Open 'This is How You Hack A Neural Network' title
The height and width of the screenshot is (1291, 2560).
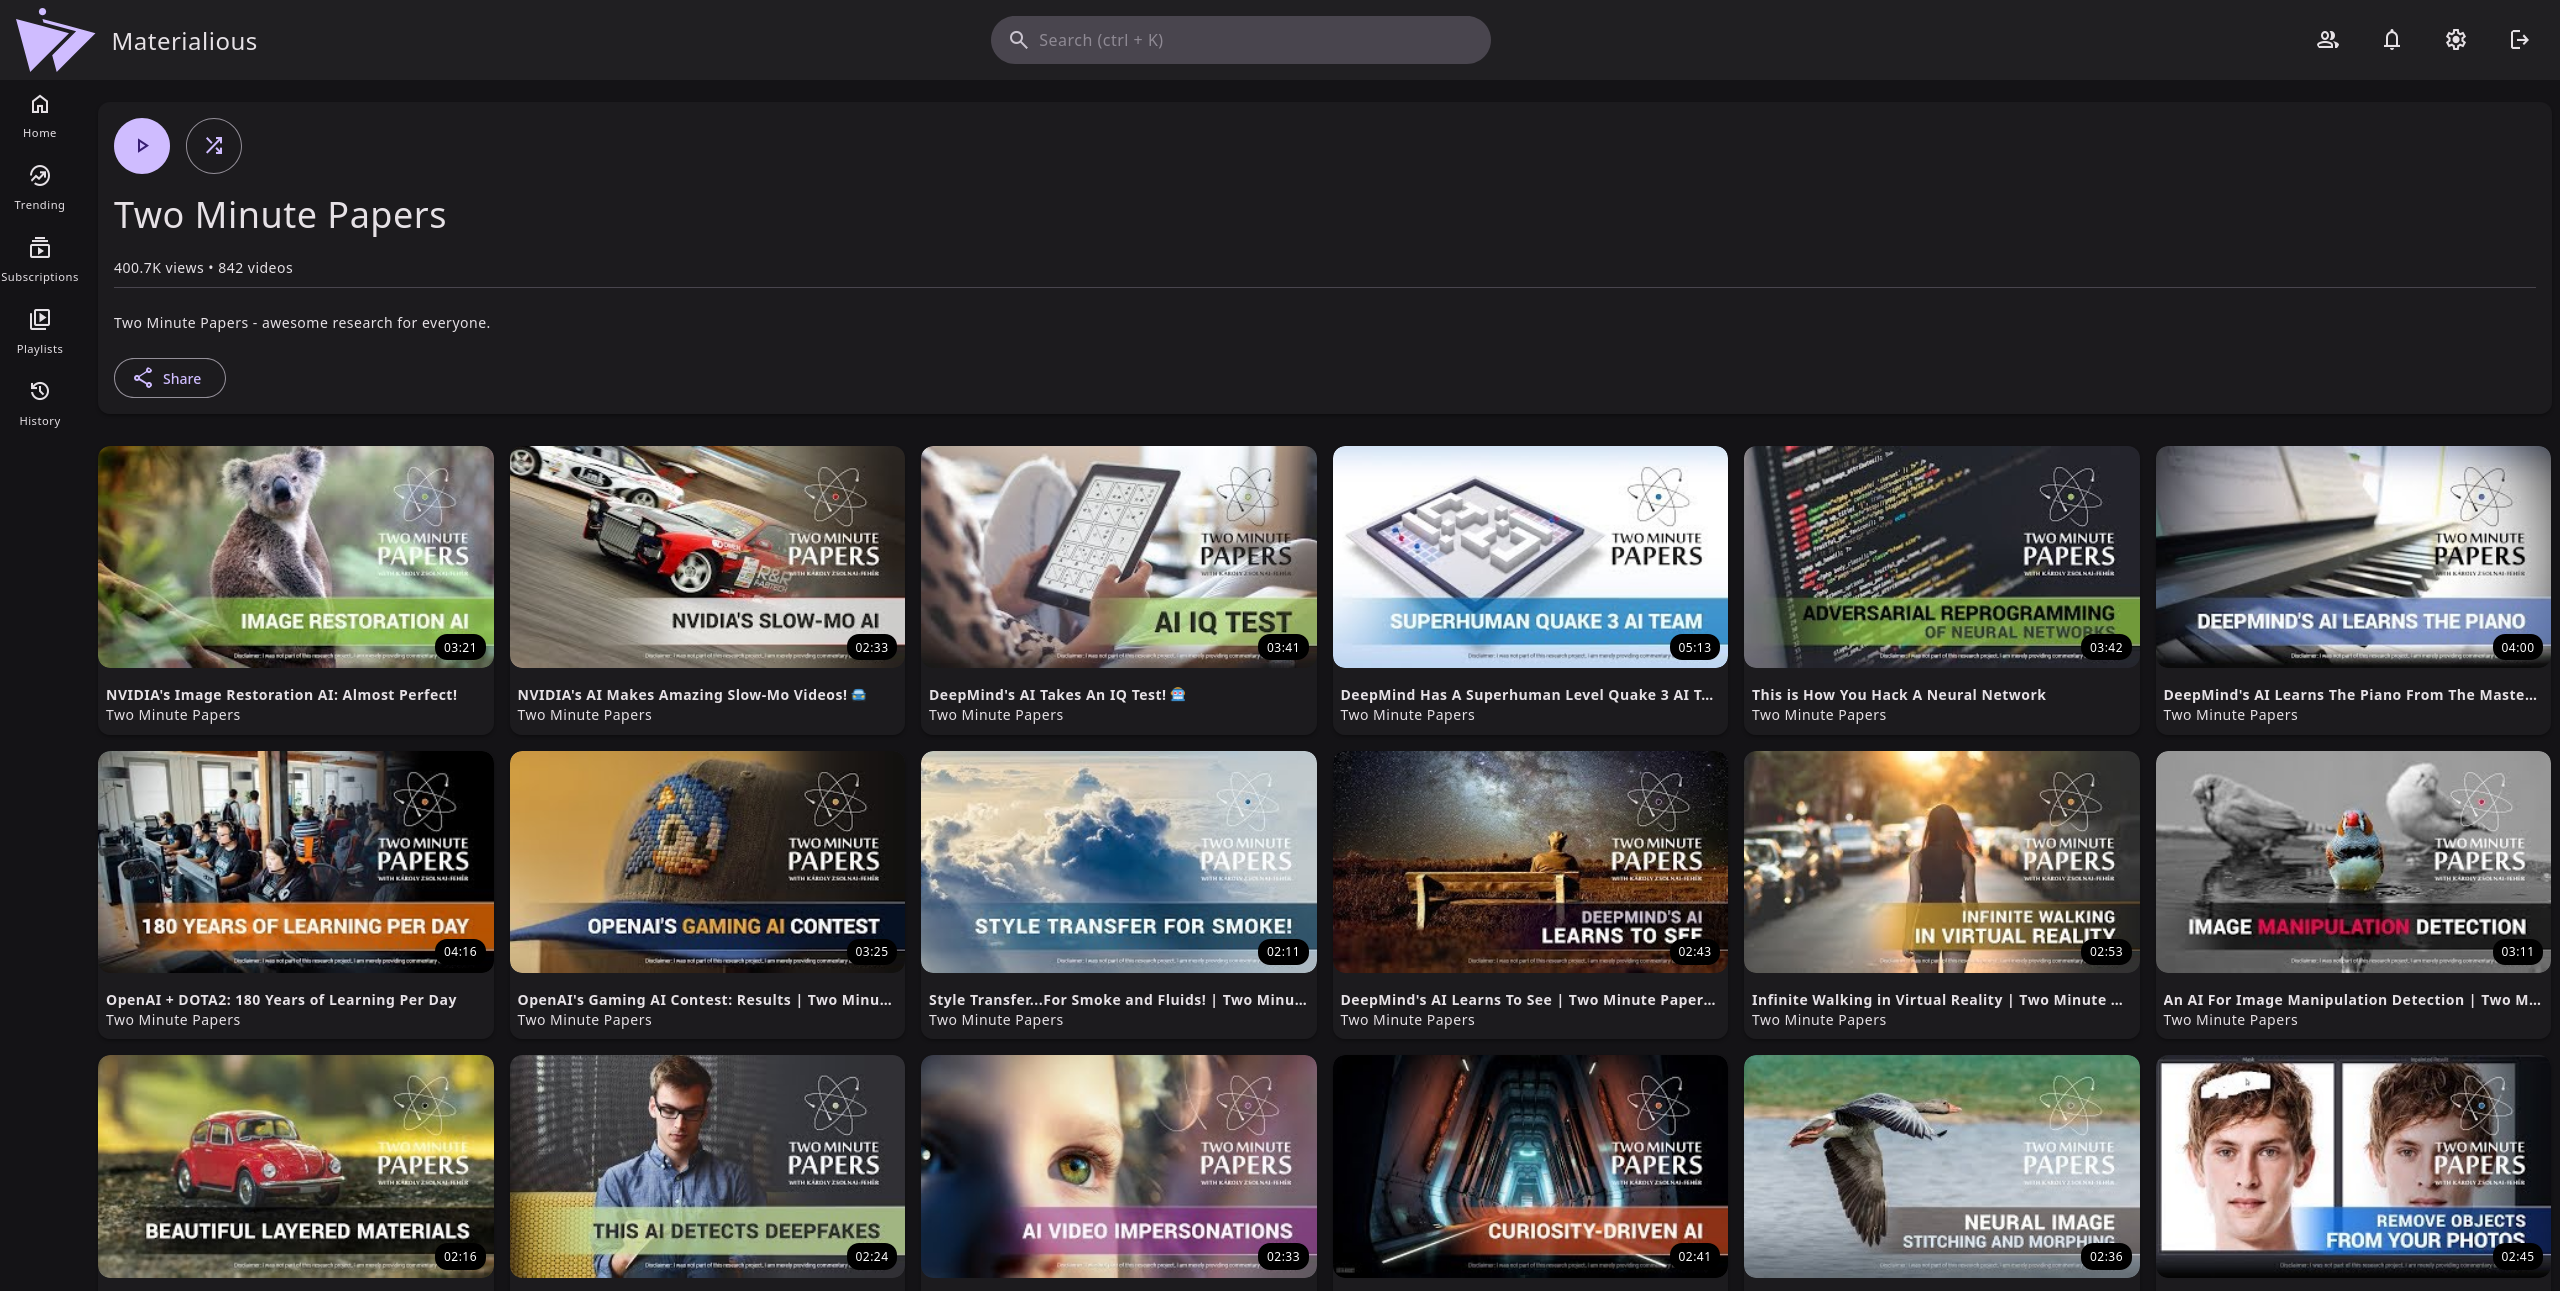click(x=1898, y=695)
